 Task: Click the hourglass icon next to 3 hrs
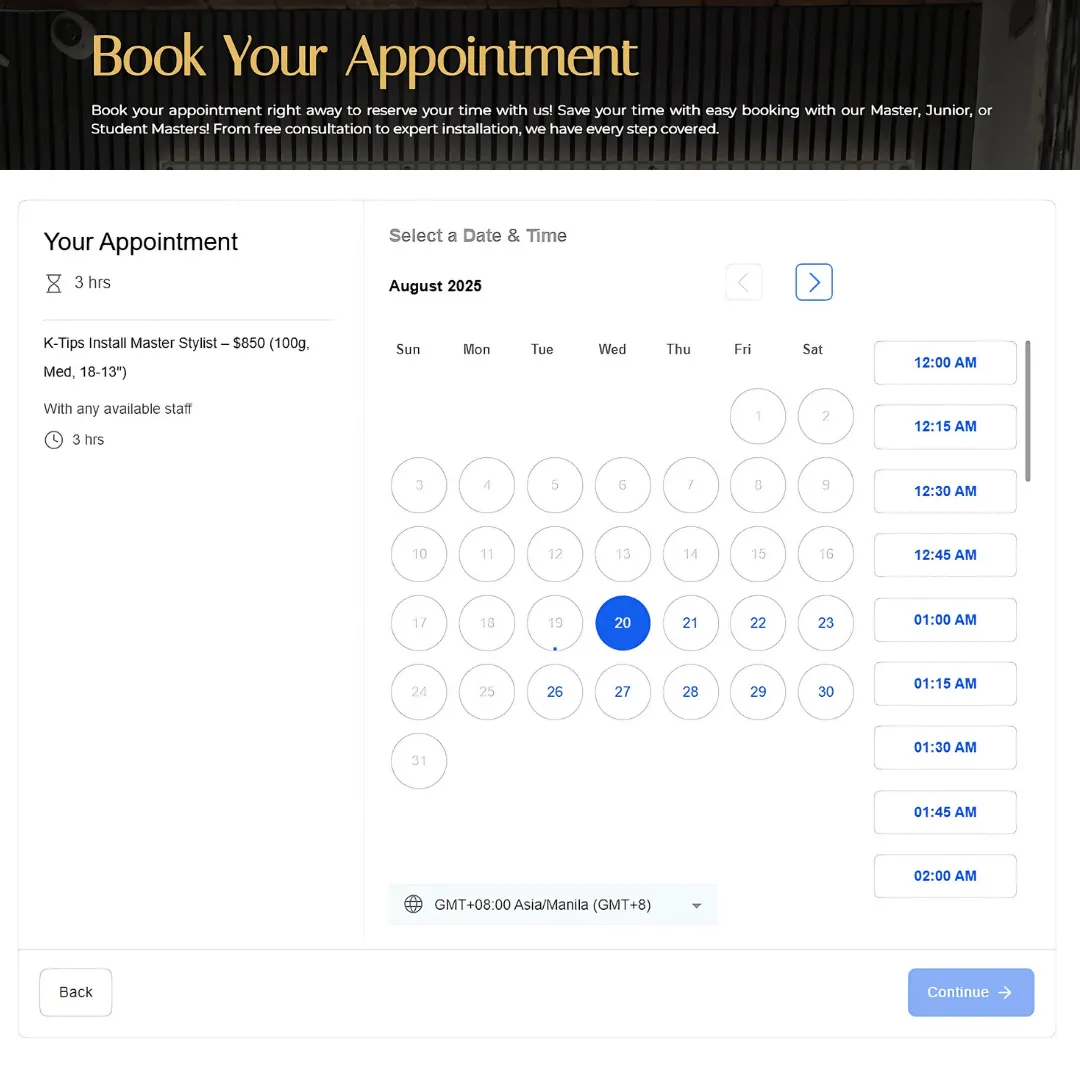coord(54,283)
